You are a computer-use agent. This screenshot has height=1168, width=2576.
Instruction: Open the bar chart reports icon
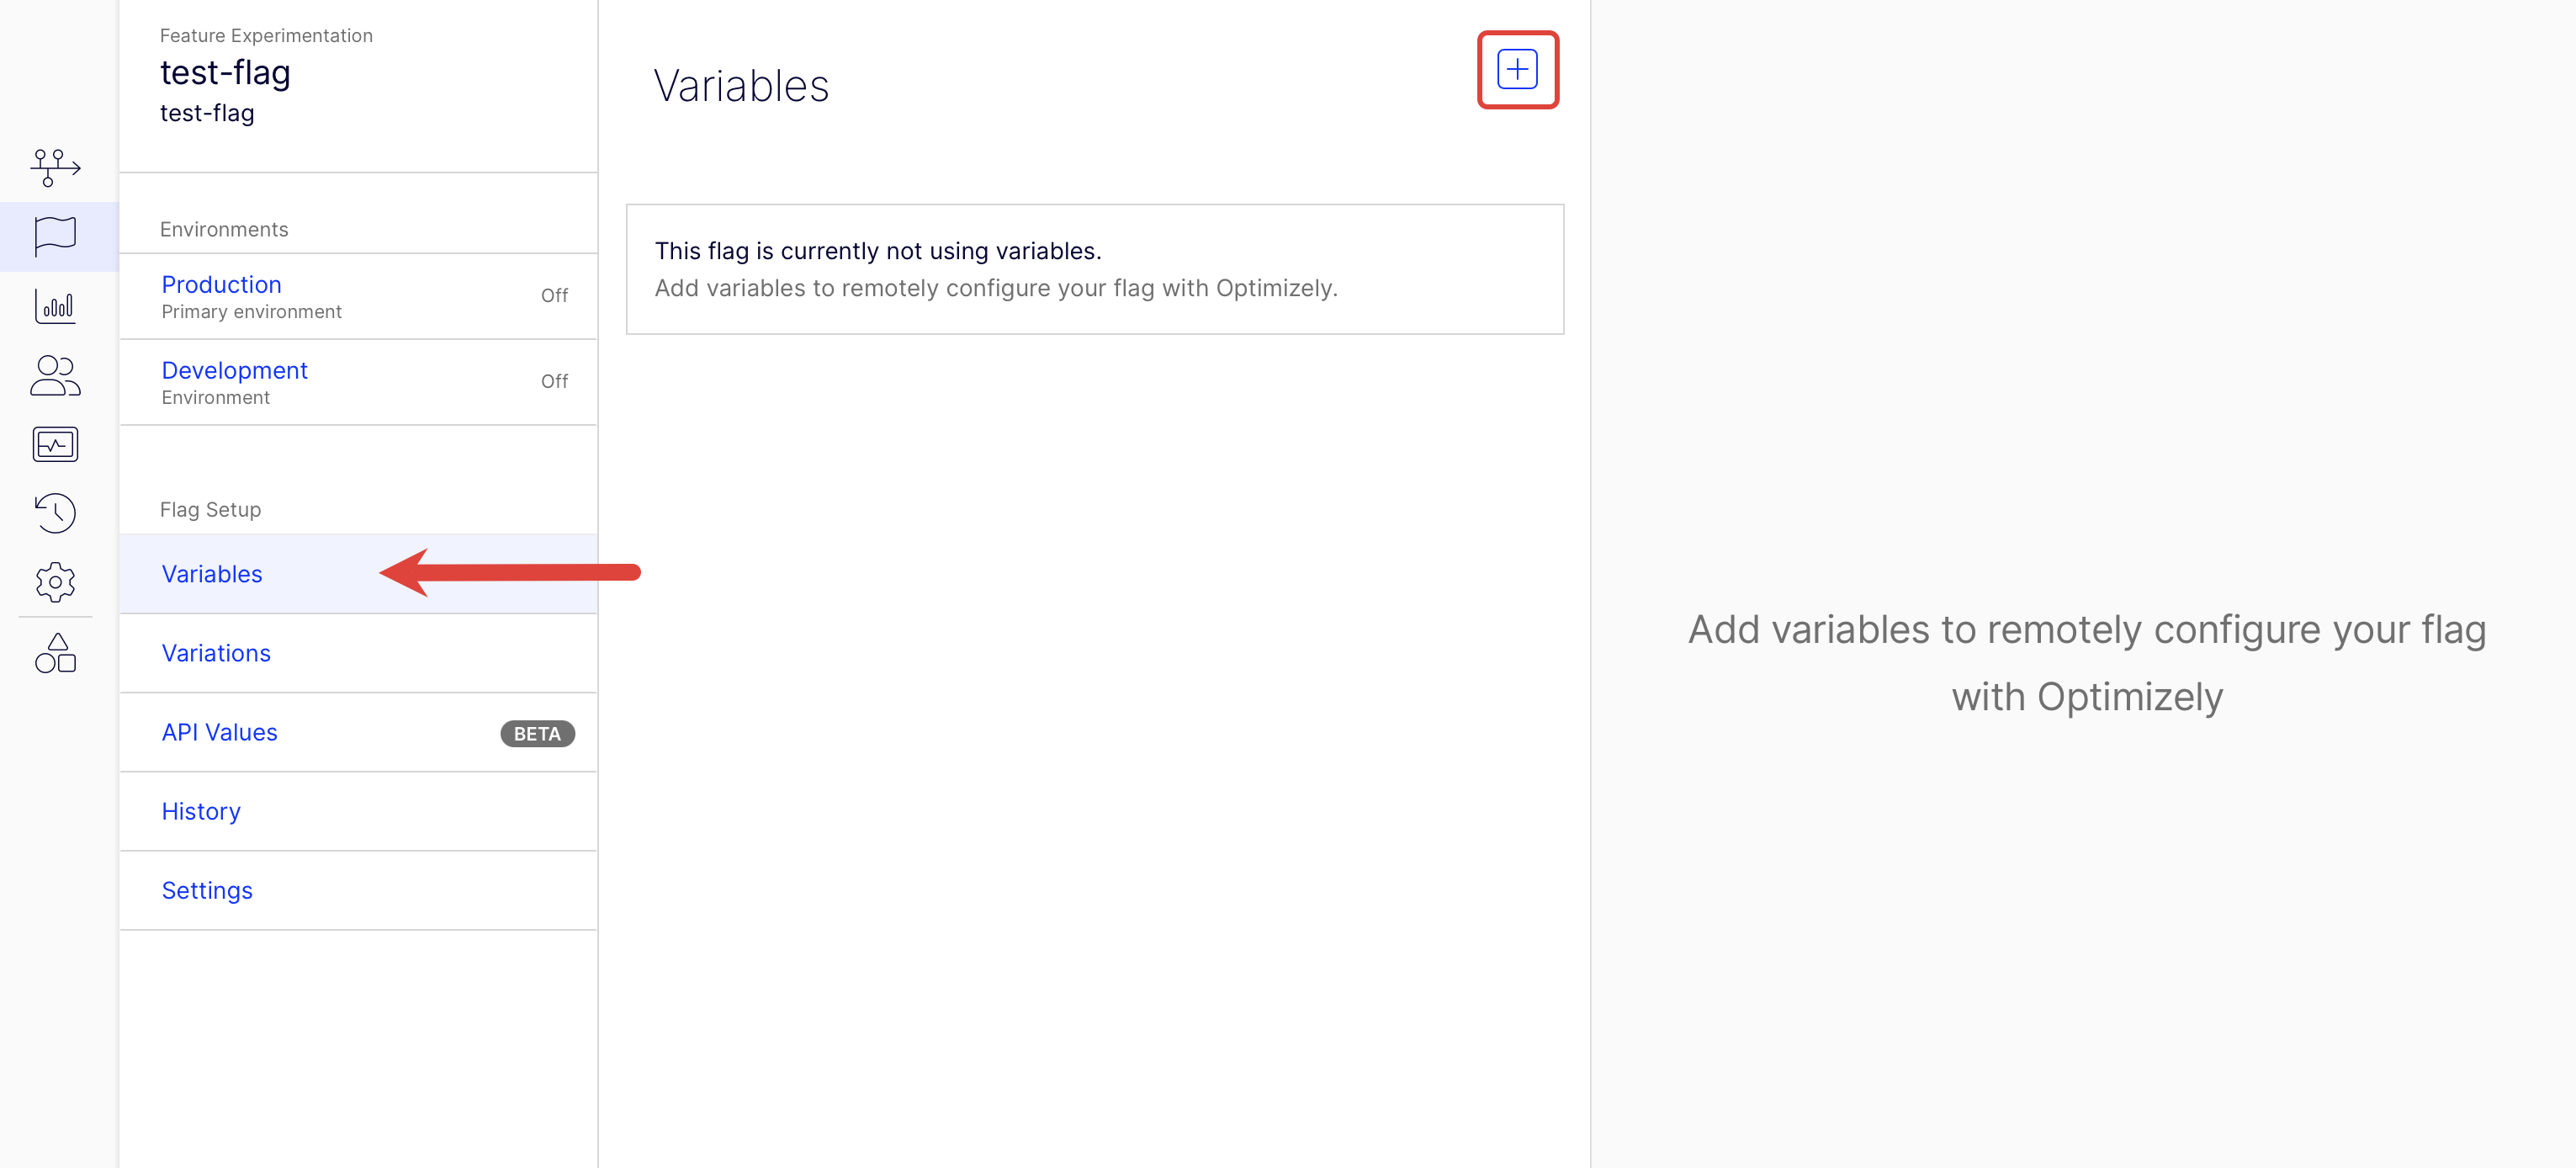pyautogui.click(x=55, y=306)
